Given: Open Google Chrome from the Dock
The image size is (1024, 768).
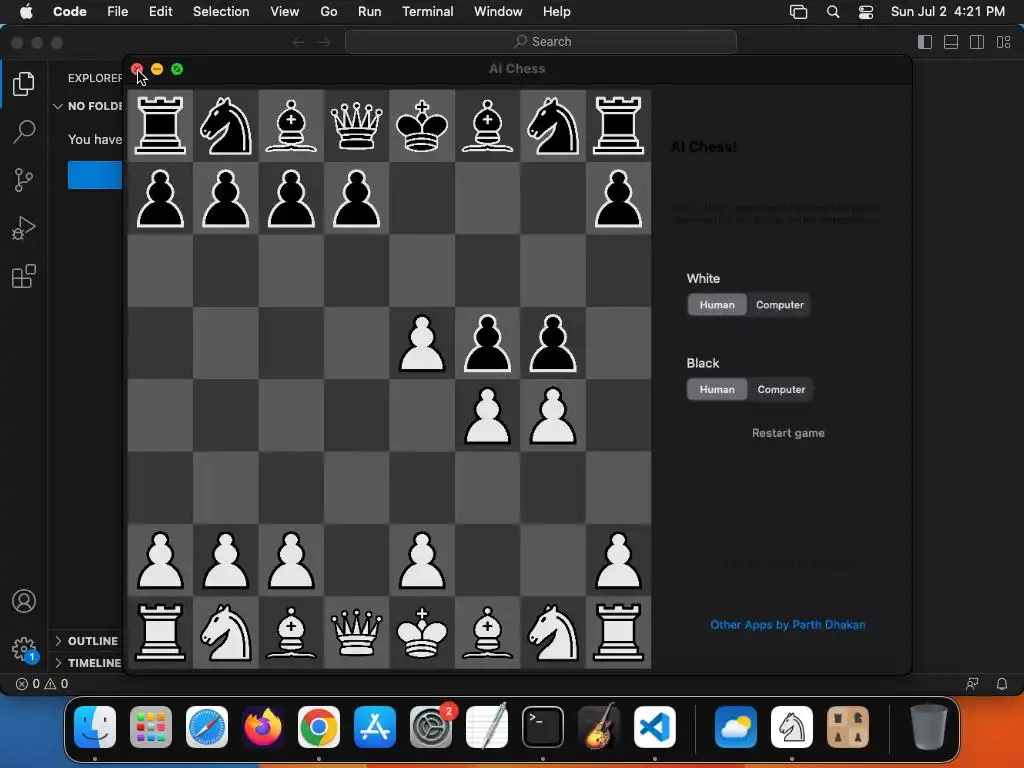Looking at the screenshot, I should [319, 727].
